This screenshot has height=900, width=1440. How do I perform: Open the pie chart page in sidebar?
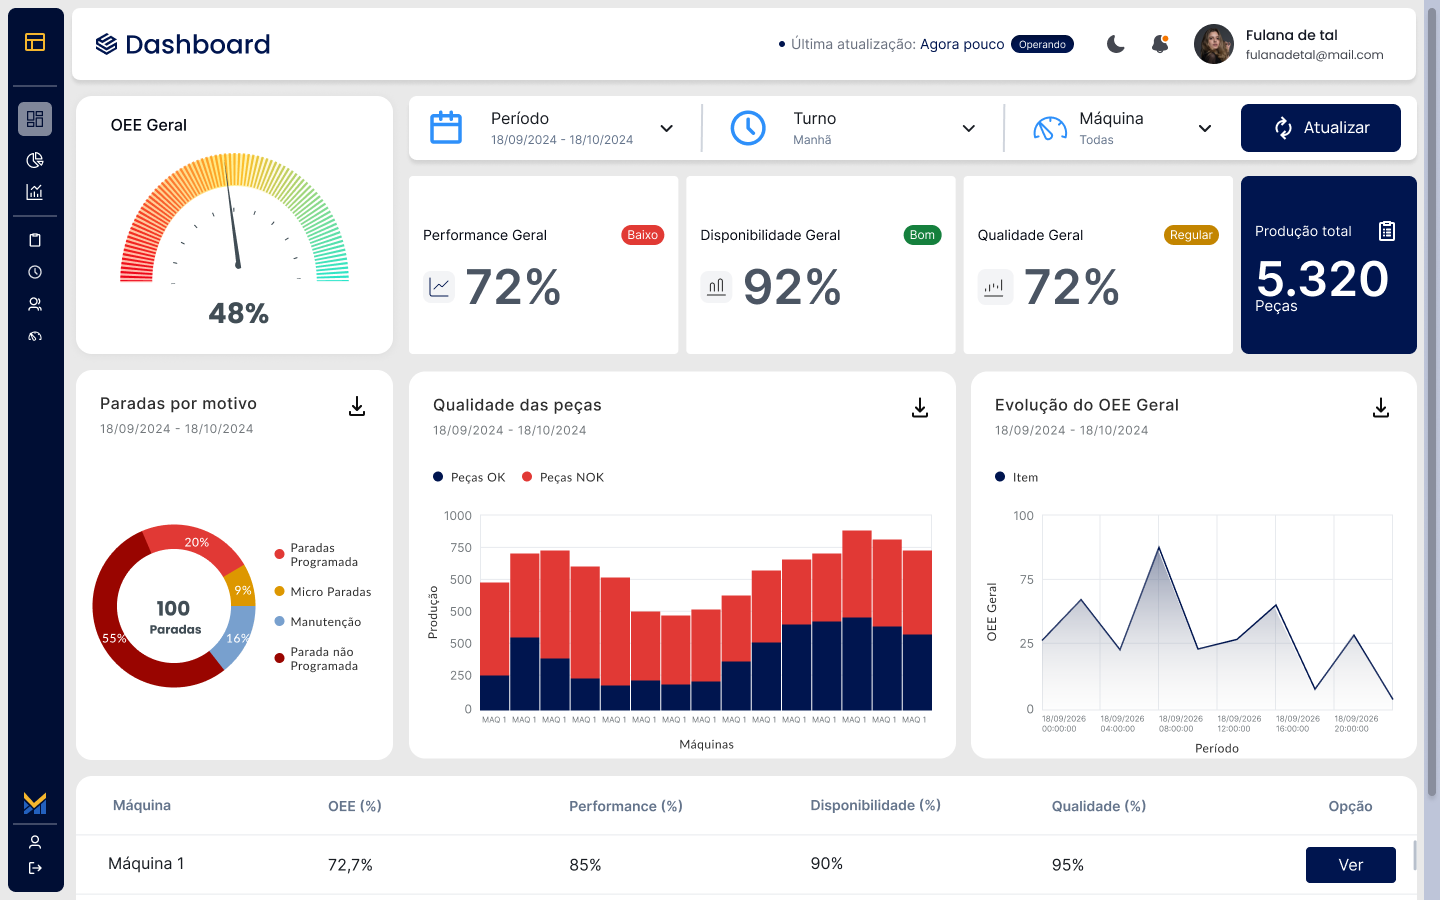point(35,160)
